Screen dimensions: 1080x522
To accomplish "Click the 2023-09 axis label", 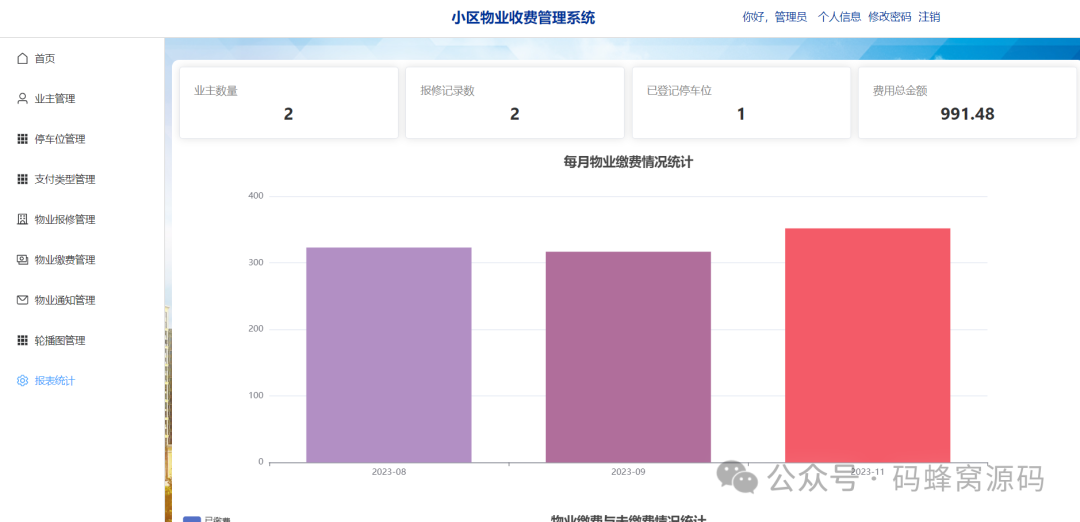I will point(628,472).
